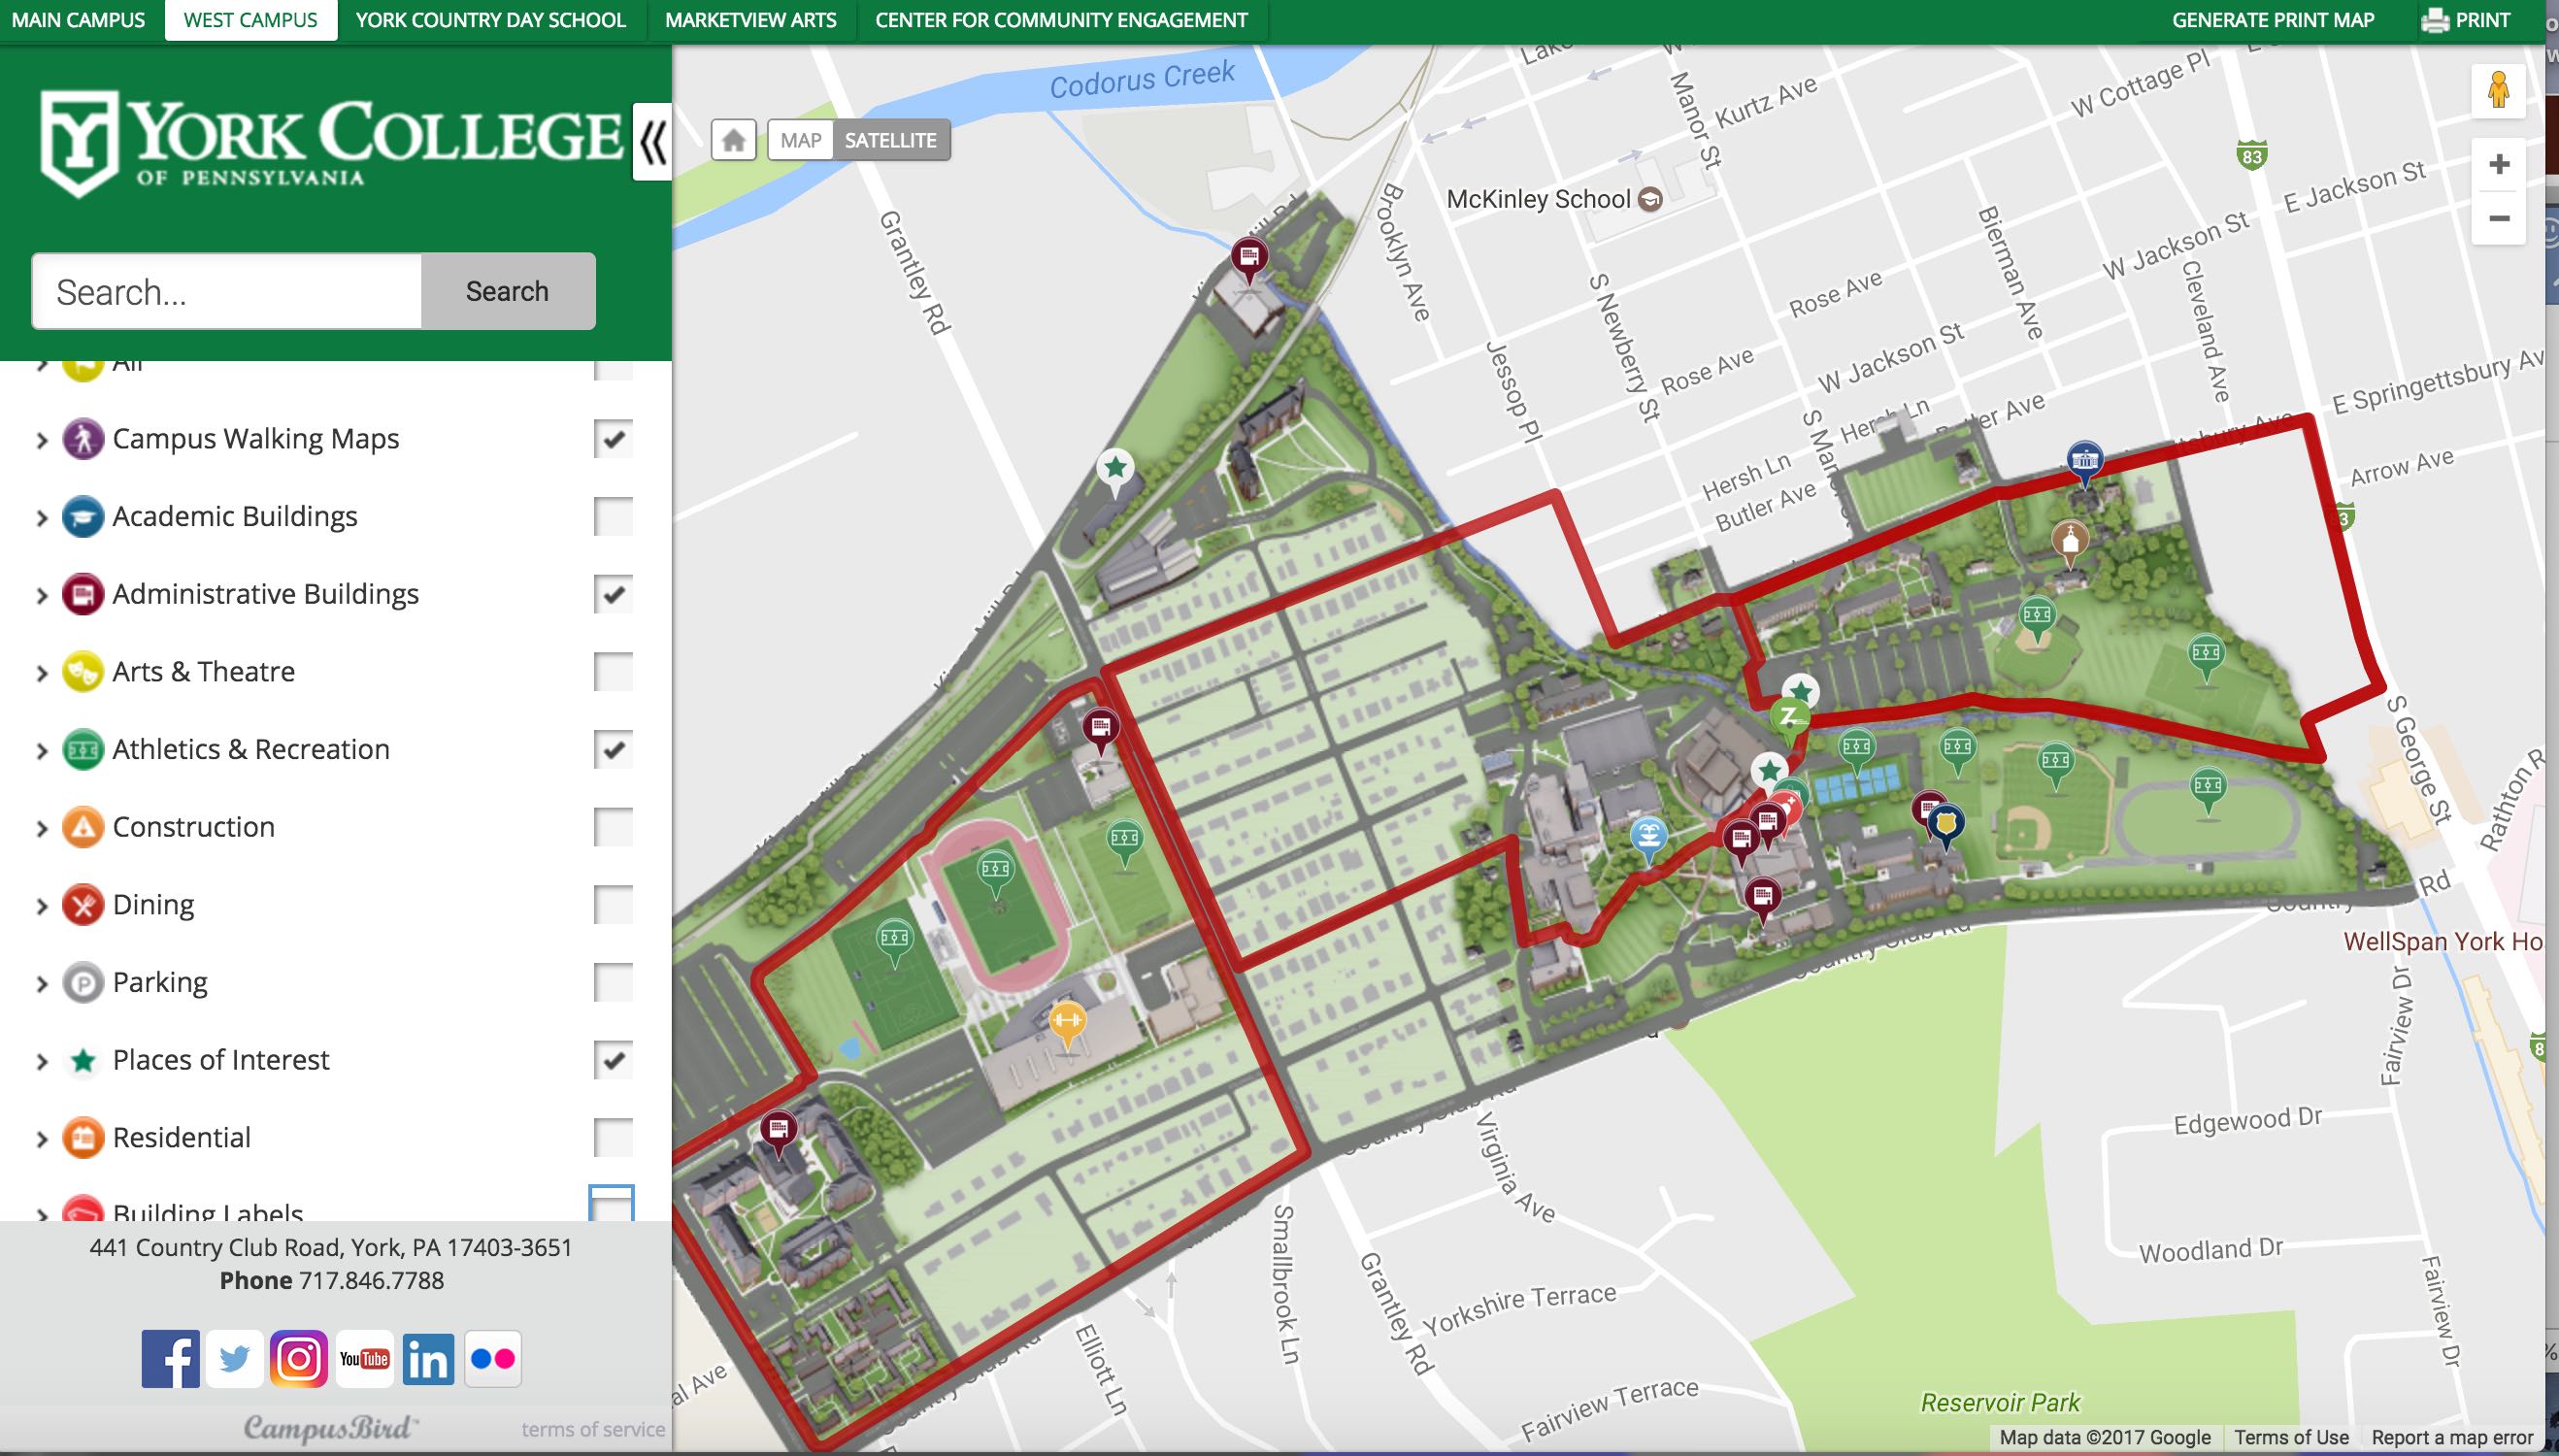2559x1456 pixels.
Task: Click the Academic Buildings icon
Action: (x=83, y=516)
